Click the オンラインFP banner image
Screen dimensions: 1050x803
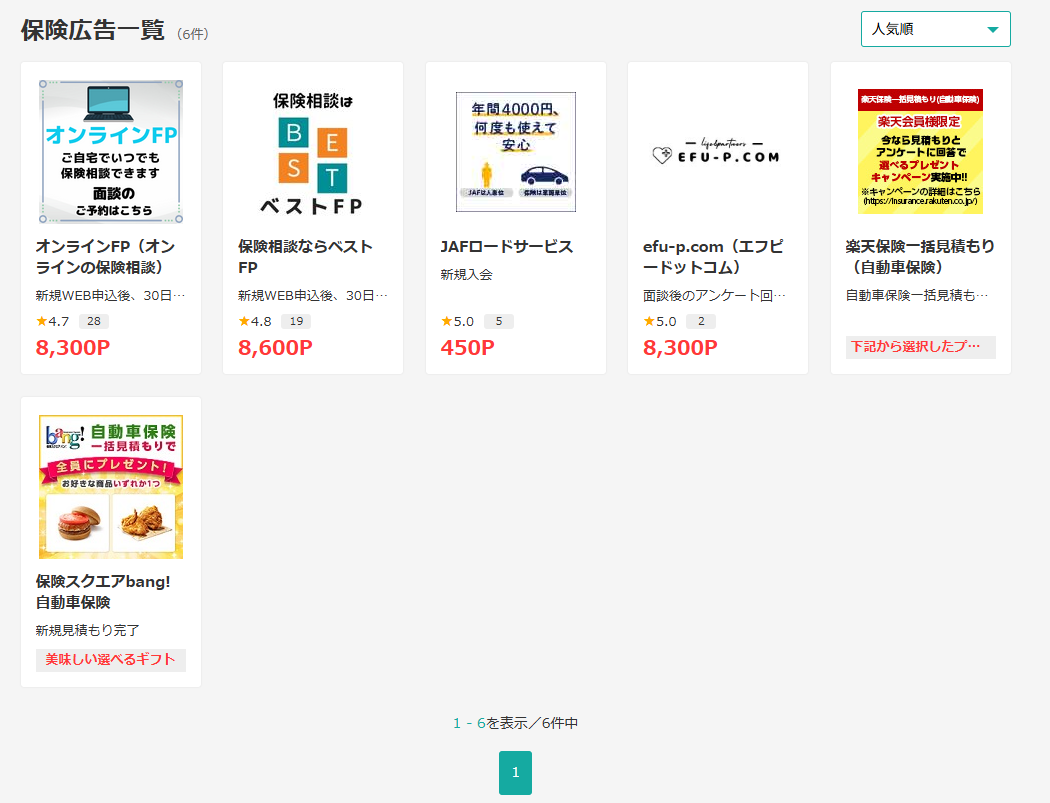click(111, 151)
